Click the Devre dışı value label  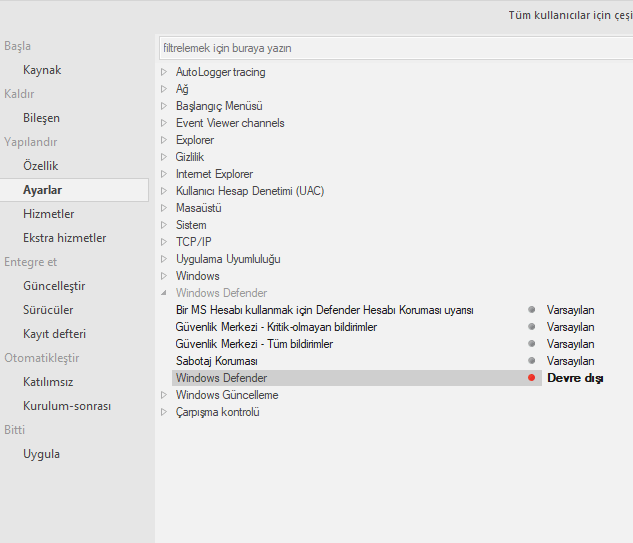click(575, 378)
